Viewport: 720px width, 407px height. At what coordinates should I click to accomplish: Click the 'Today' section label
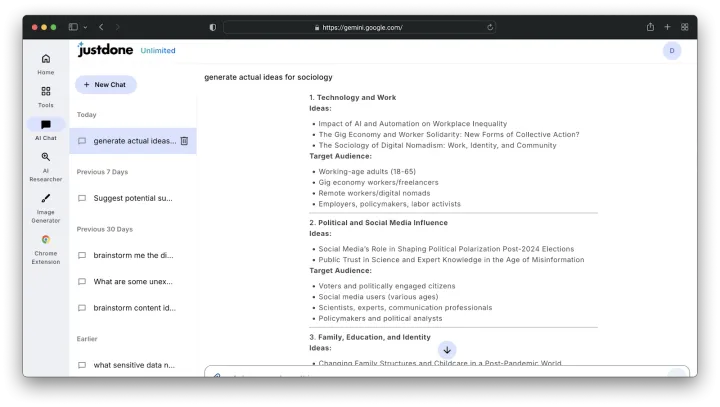86,114
